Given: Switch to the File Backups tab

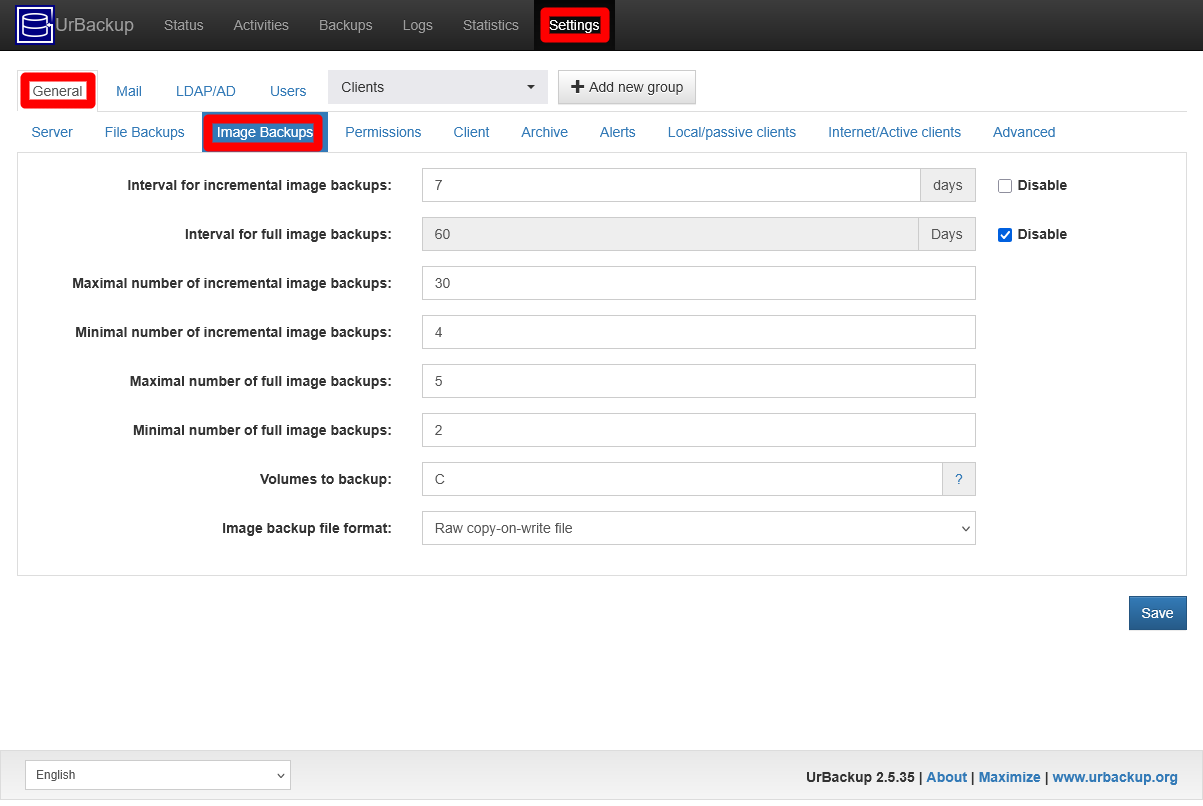Looking at the screenshot, I should tap(144, 132).
